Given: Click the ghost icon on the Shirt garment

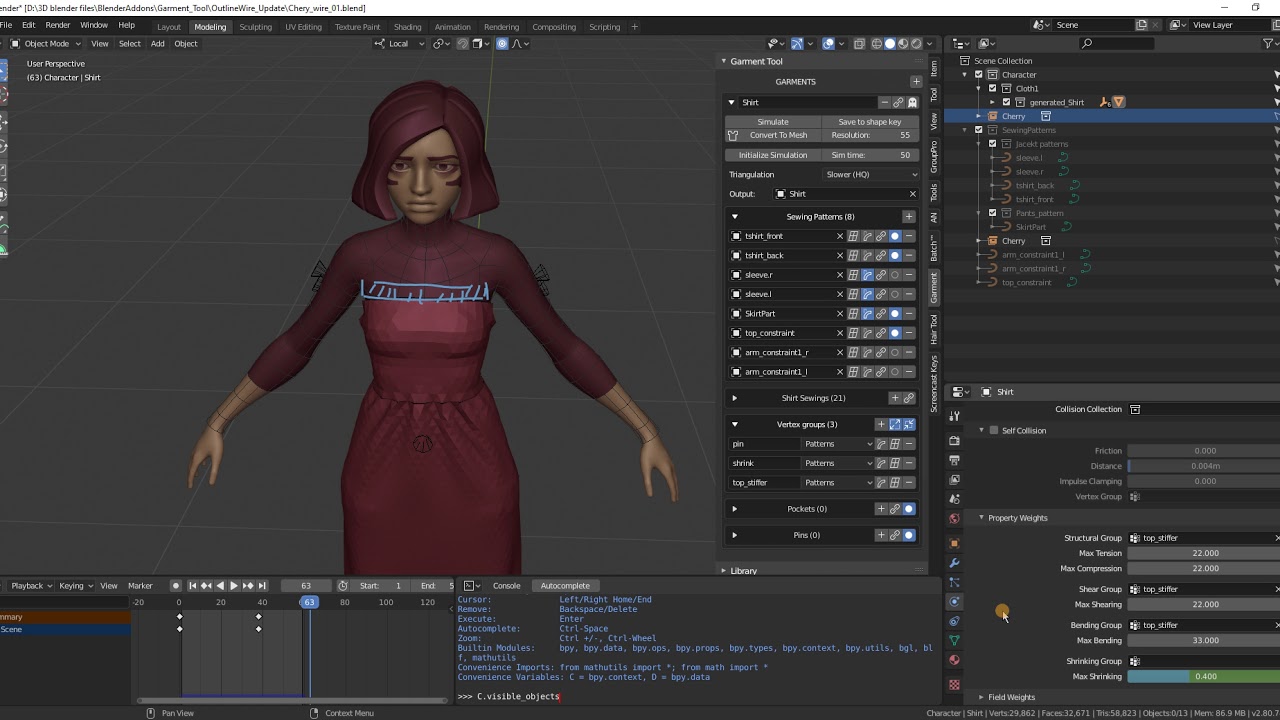Looking at the screenshot, I should point(912,102).
